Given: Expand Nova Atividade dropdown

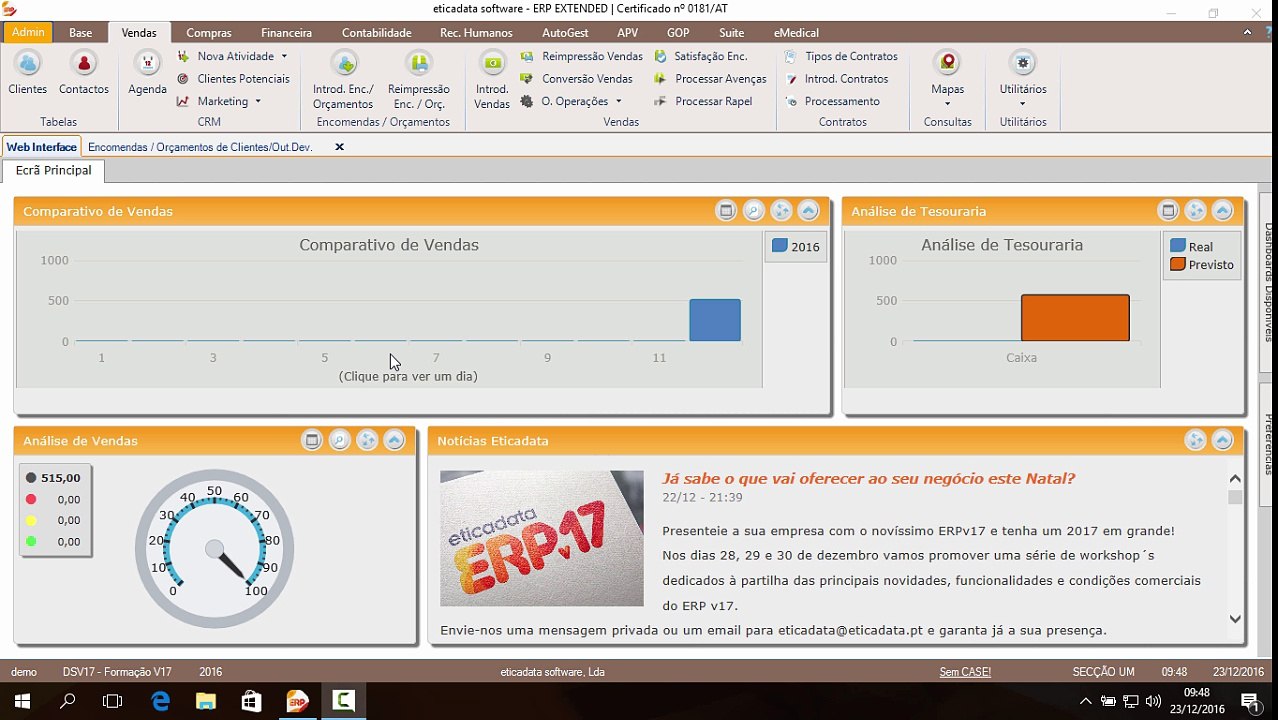Looking at the screenshot, I should click(284, 57).
